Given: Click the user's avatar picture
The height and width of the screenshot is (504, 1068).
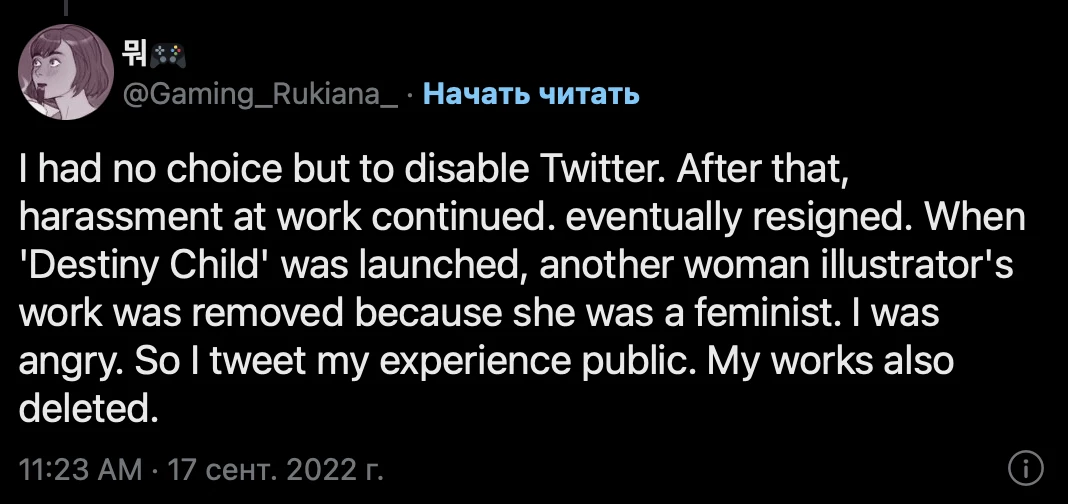Looking at the screenshot, I should (x=65, y=72).
